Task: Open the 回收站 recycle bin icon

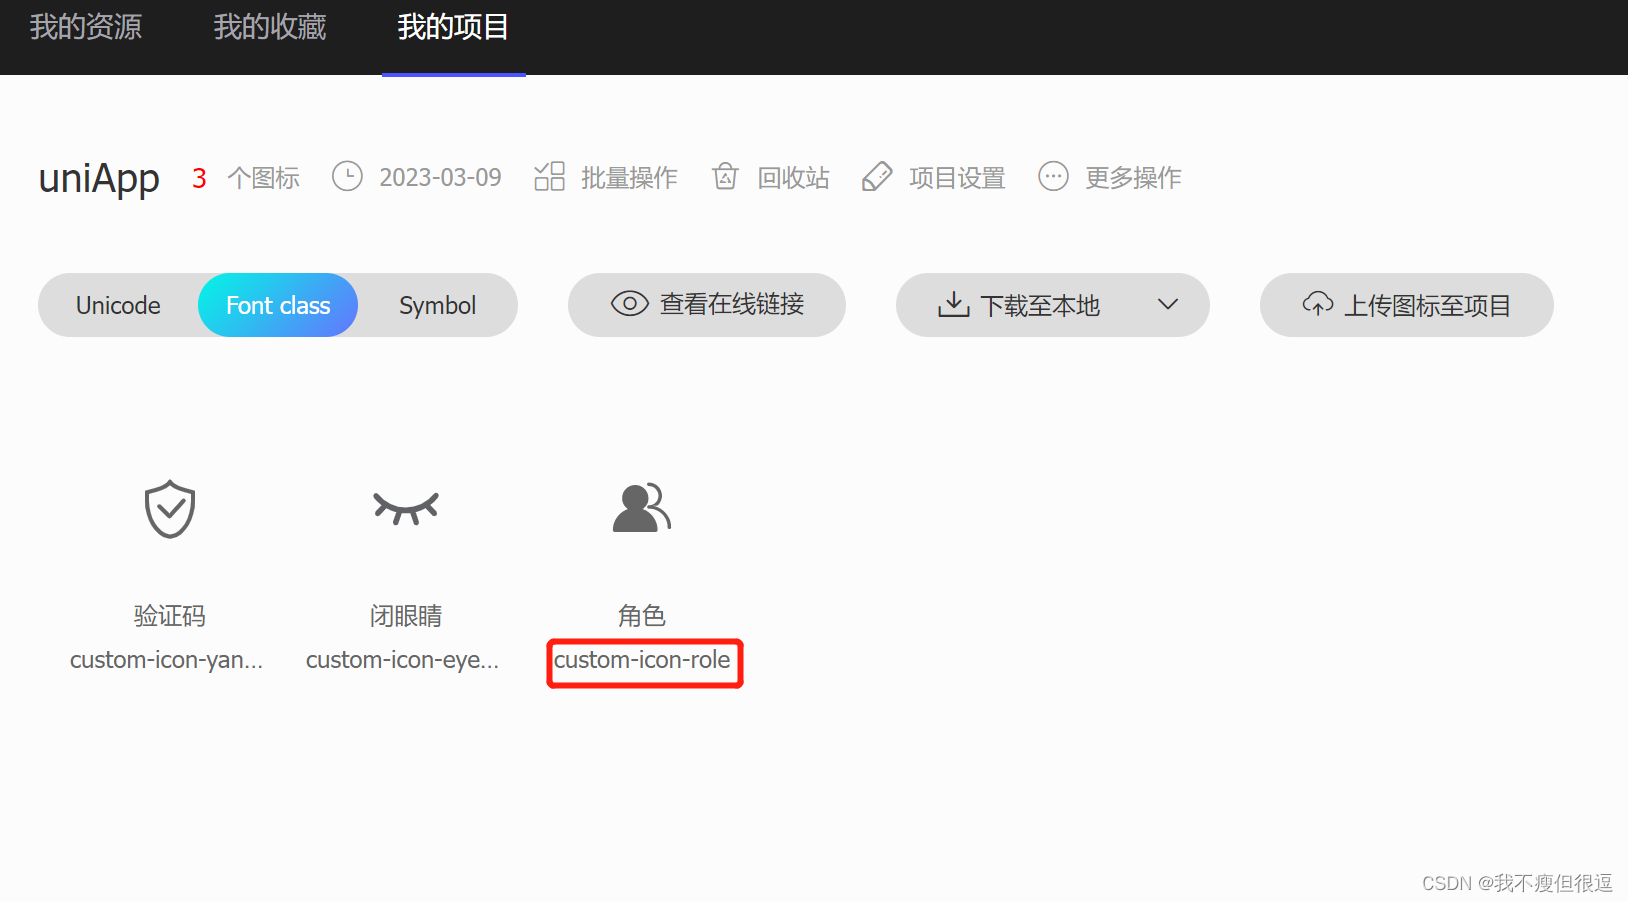Action: [725, 177]
